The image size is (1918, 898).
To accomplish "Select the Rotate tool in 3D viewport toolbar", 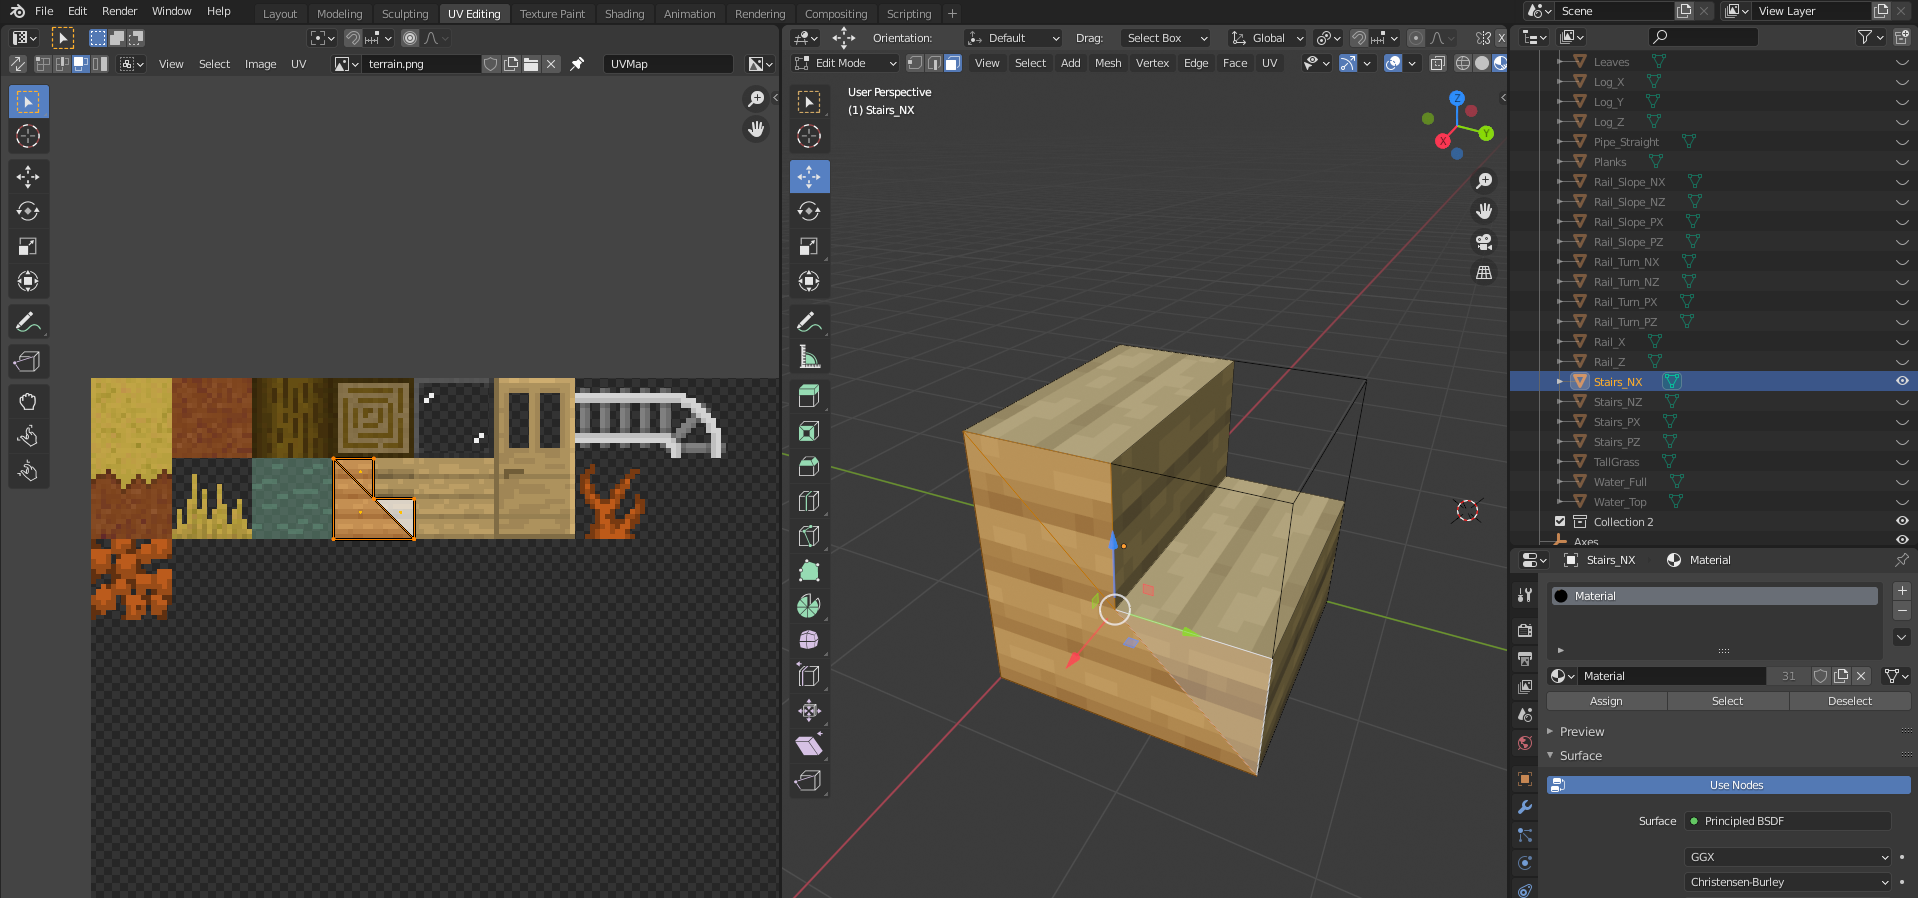I will (x=809, y=212).
